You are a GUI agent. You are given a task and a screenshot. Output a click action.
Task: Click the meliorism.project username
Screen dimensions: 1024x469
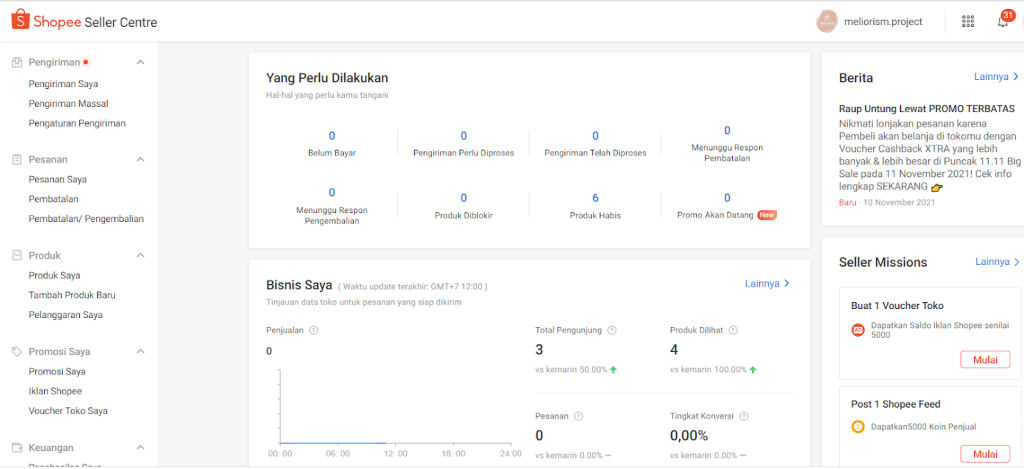point(883,22)
